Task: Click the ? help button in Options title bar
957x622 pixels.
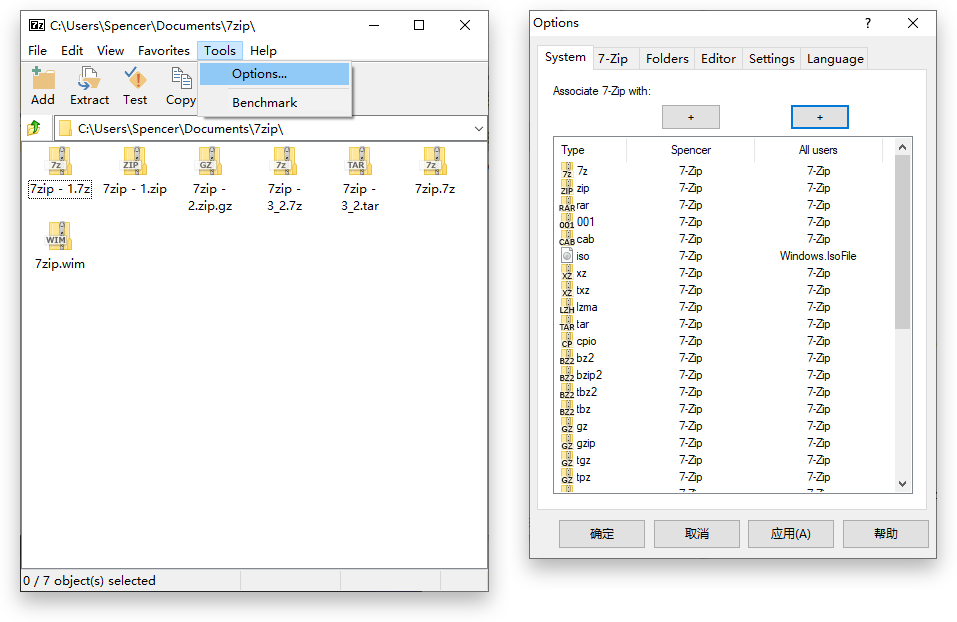Action: pos(868,23)
